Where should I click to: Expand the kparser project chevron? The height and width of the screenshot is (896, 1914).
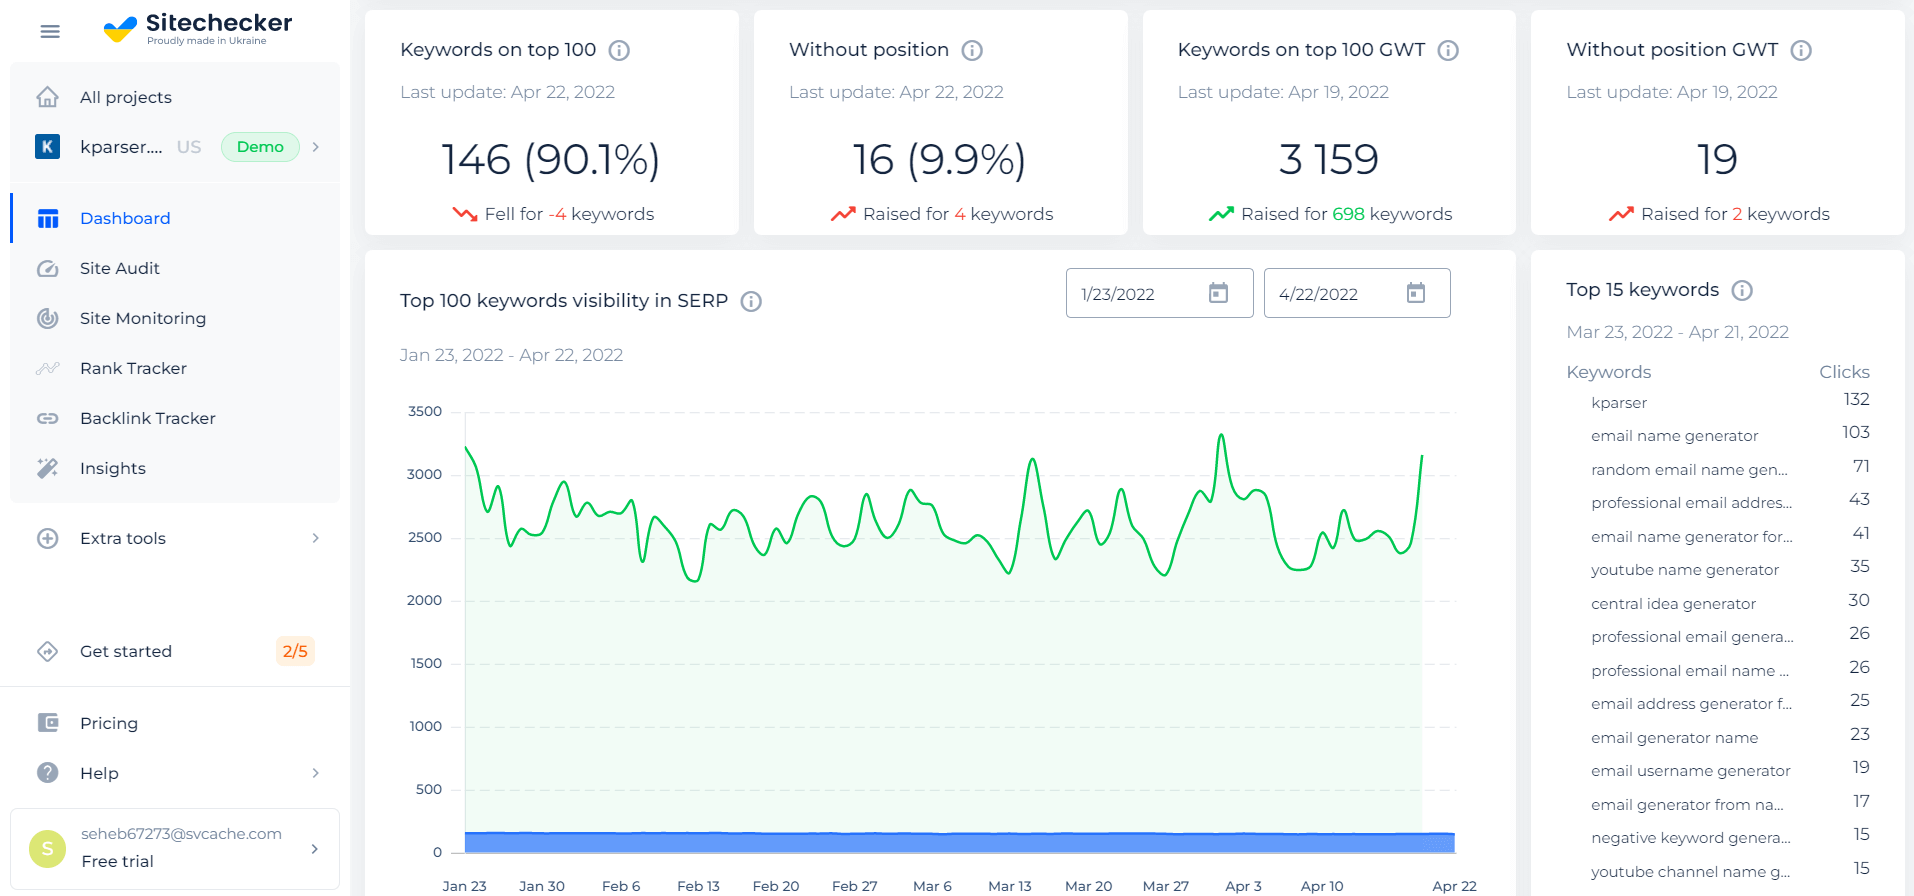coord(316,147)
